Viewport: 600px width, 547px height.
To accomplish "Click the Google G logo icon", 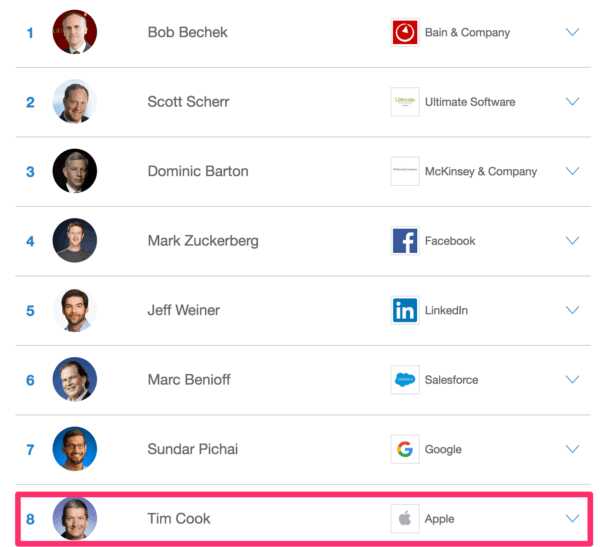I will 405,449.
